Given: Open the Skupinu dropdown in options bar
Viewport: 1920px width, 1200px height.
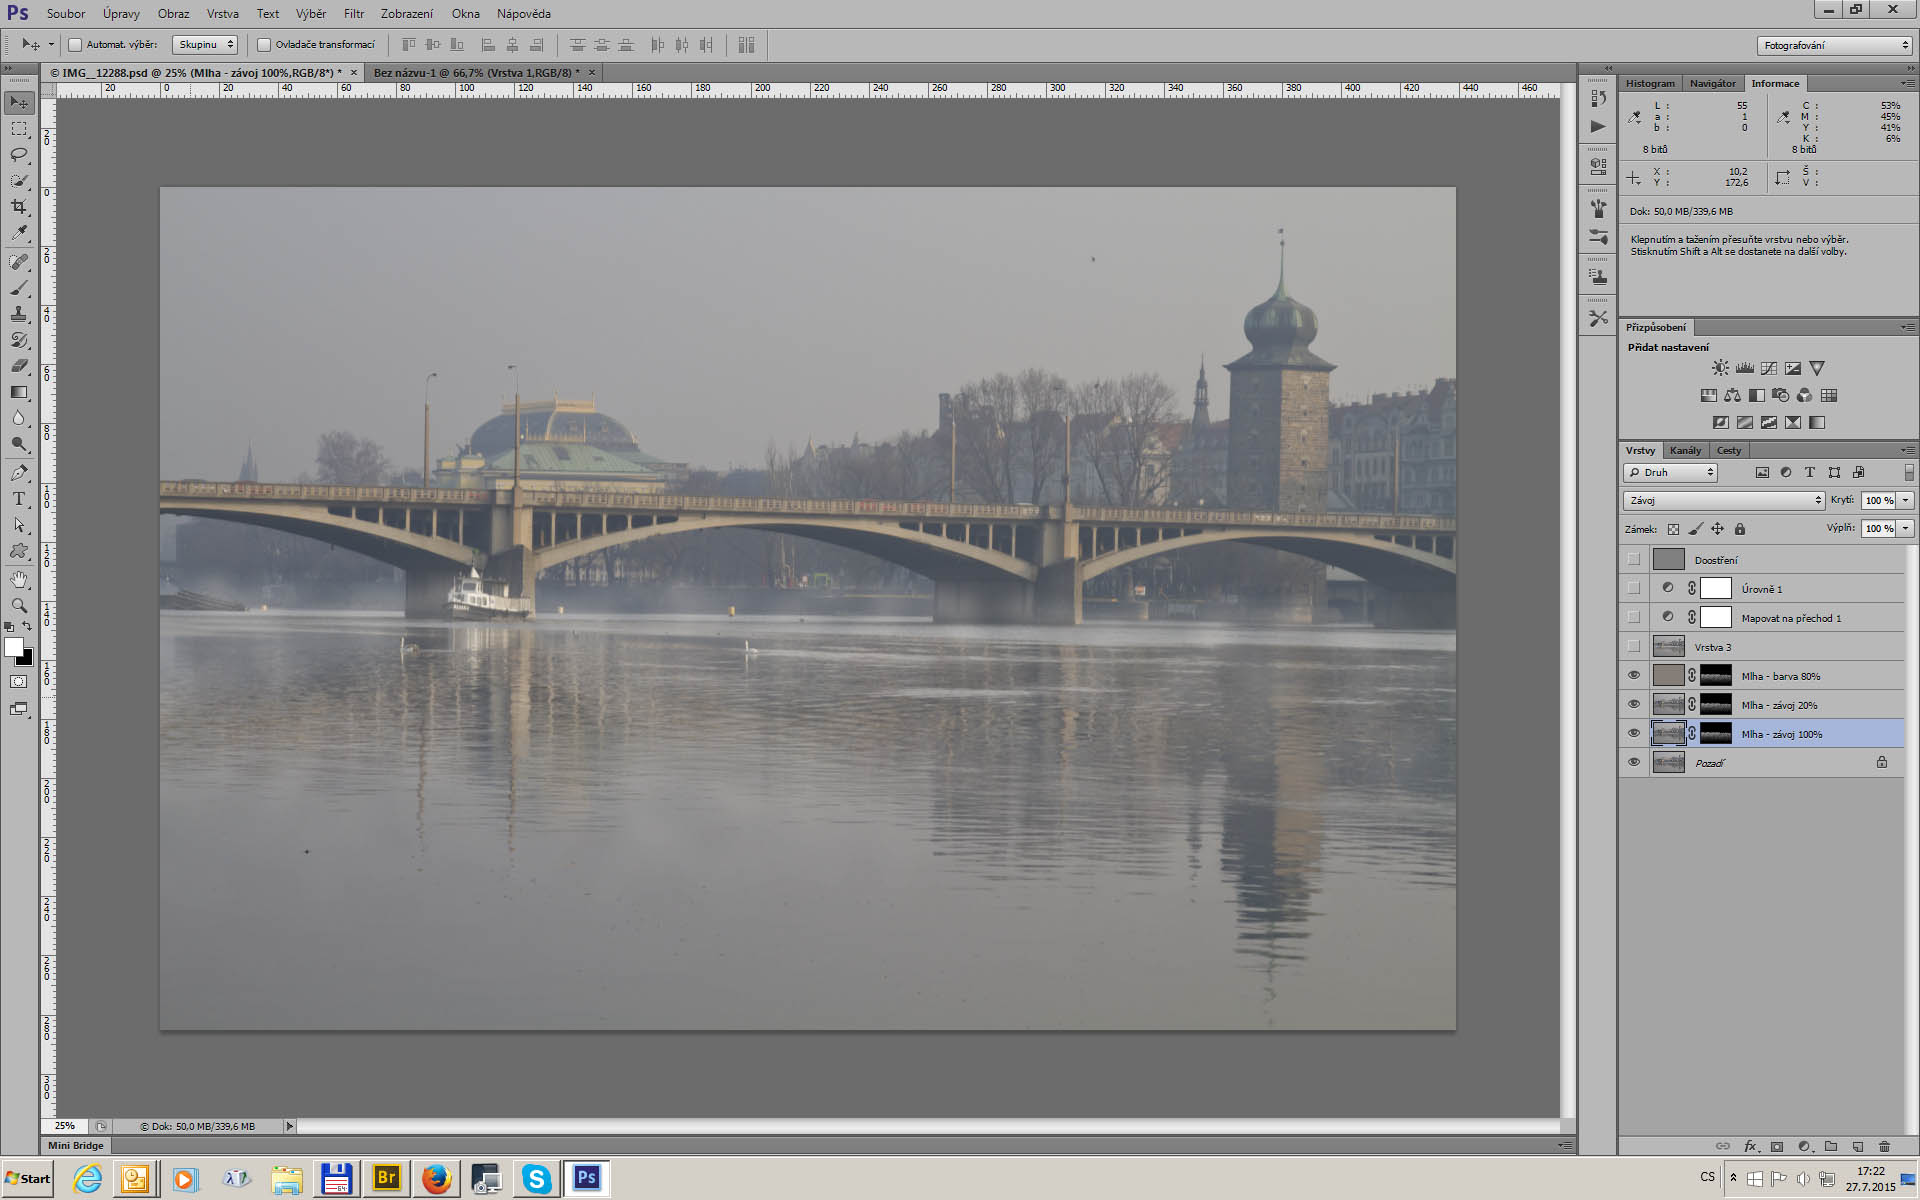Looking at the screenshot, I should (204, 45).
